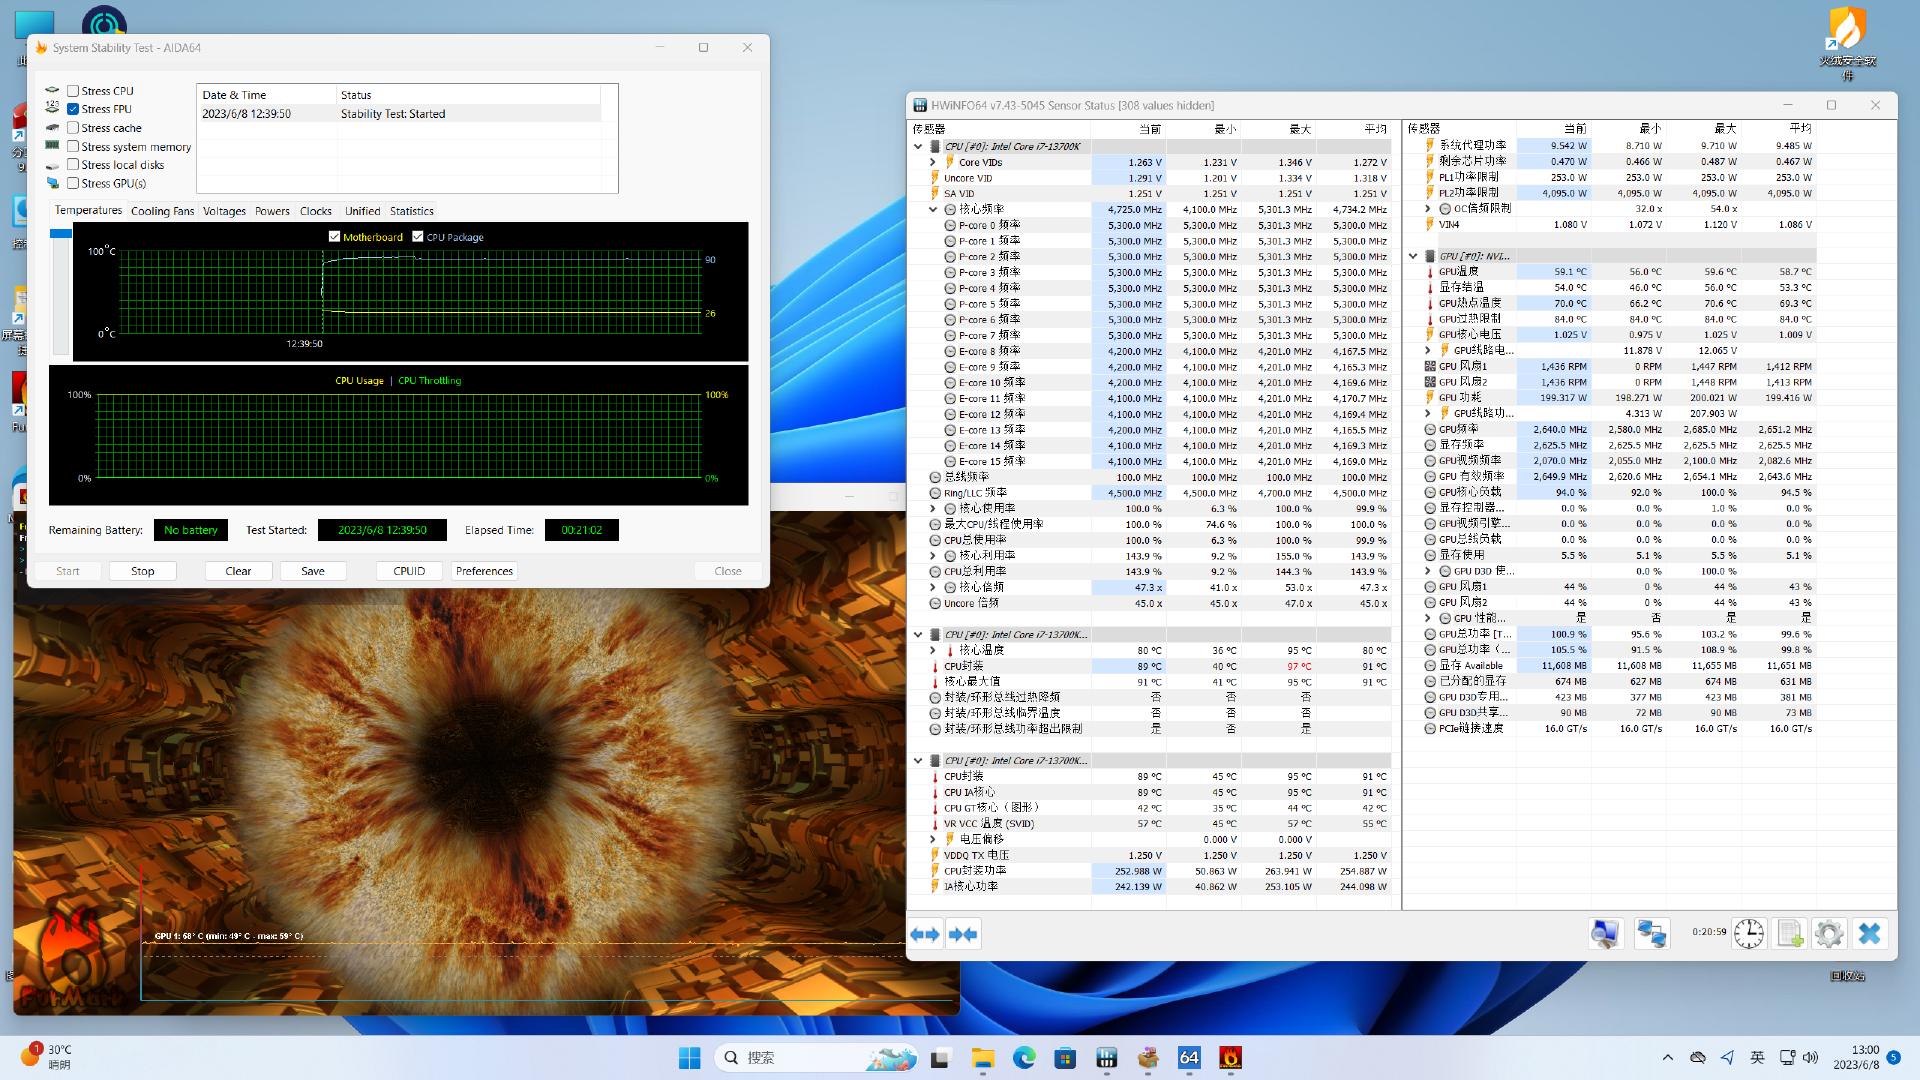
Task: Collapse the 核心频率 sensor group
Action: point(933,210)
